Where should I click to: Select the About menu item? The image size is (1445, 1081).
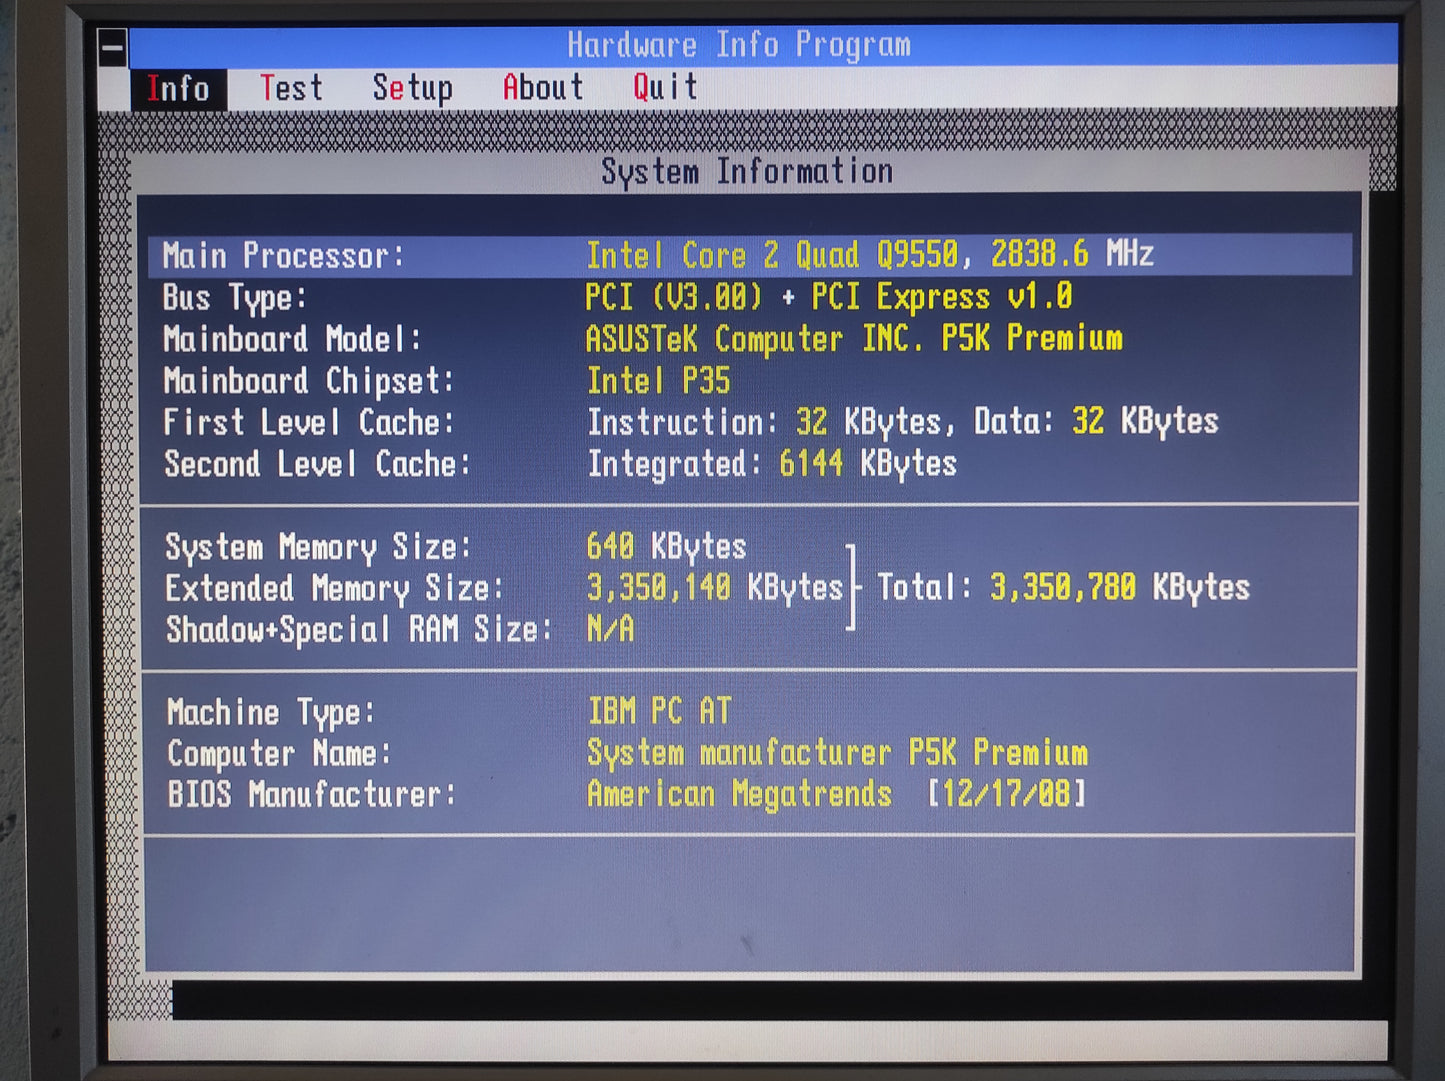(543, 89)
